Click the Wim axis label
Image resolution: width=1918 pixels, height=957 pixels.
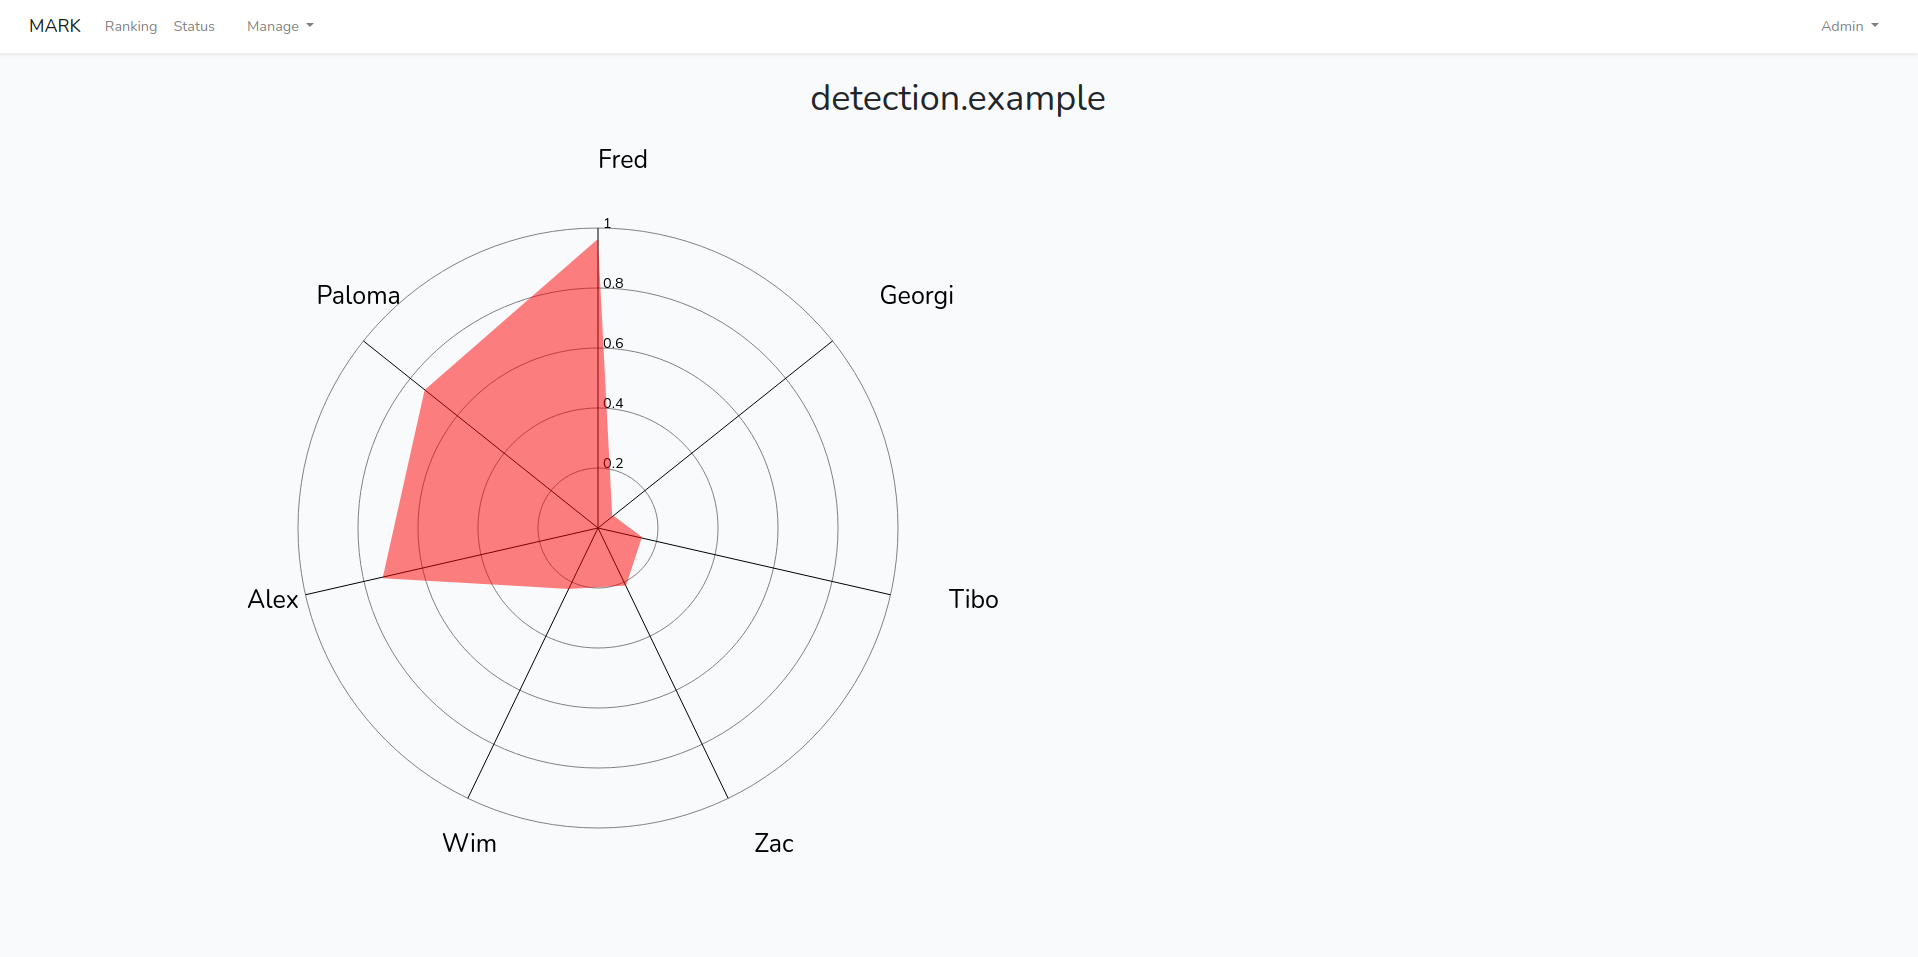(470, 843)
